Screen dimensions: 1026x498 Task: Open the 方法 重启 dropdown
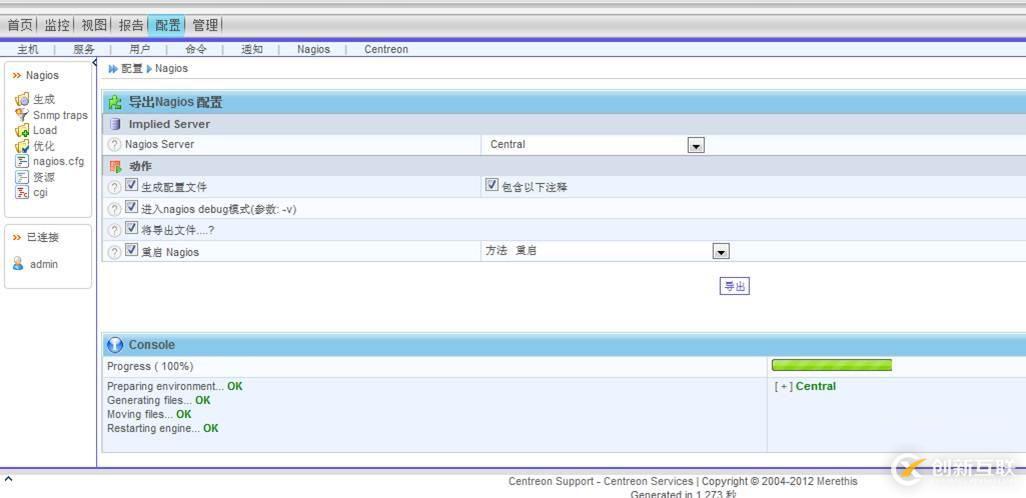click(x=720, y=251)
